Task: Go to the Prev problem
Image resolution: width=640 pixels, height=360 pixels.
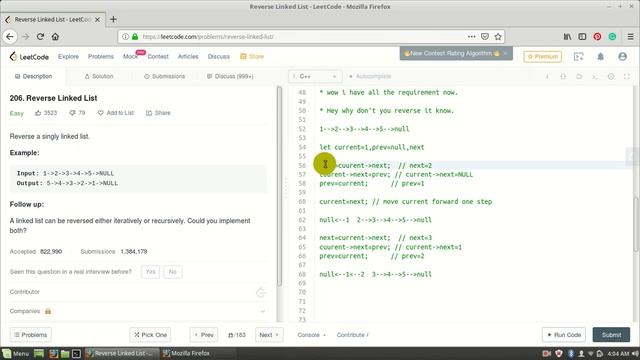Action: click(204, 335)
